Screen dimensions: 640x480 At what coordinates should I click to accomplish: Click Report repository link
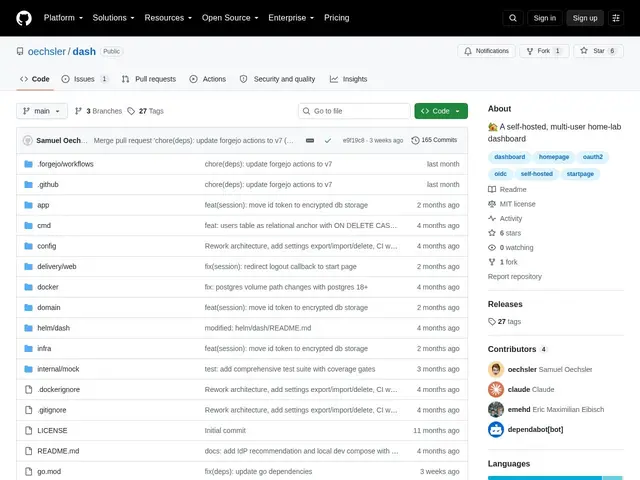pyautogui.click(x=515, y=277)
